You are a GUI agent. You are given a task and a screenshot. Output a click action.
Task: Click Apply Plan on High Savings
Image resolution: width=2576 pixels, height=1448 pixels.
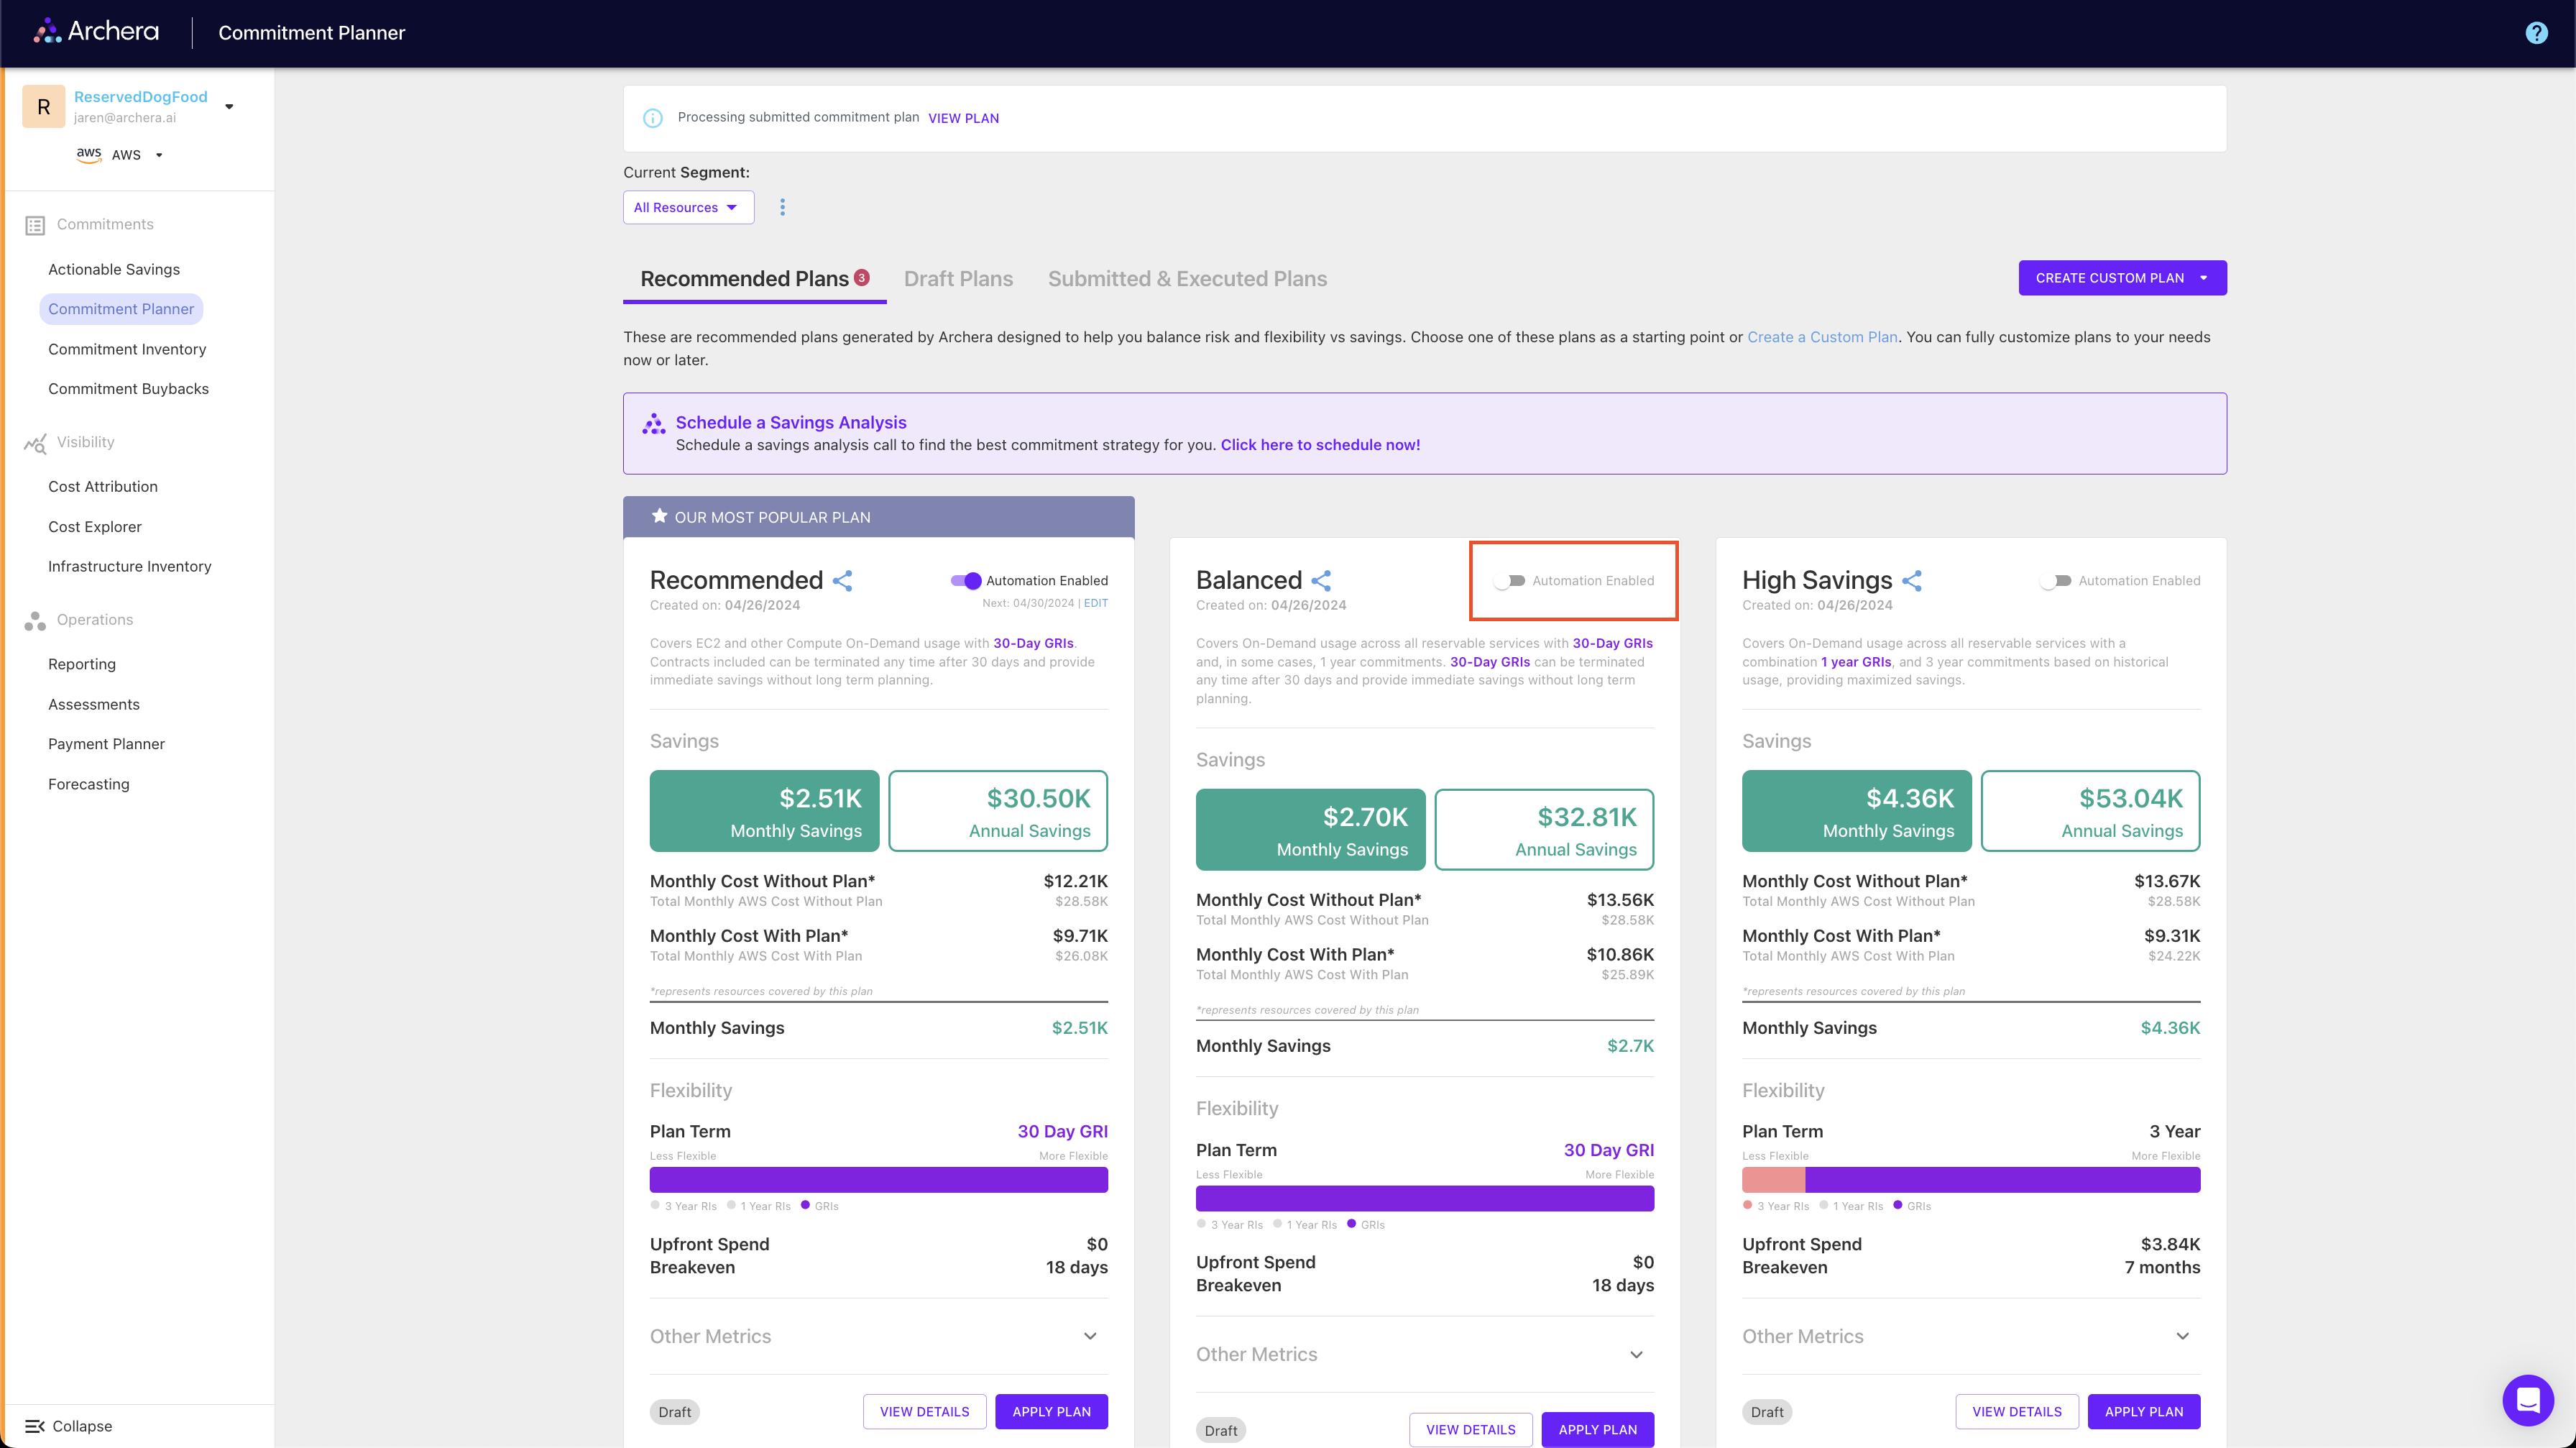2143,1411
